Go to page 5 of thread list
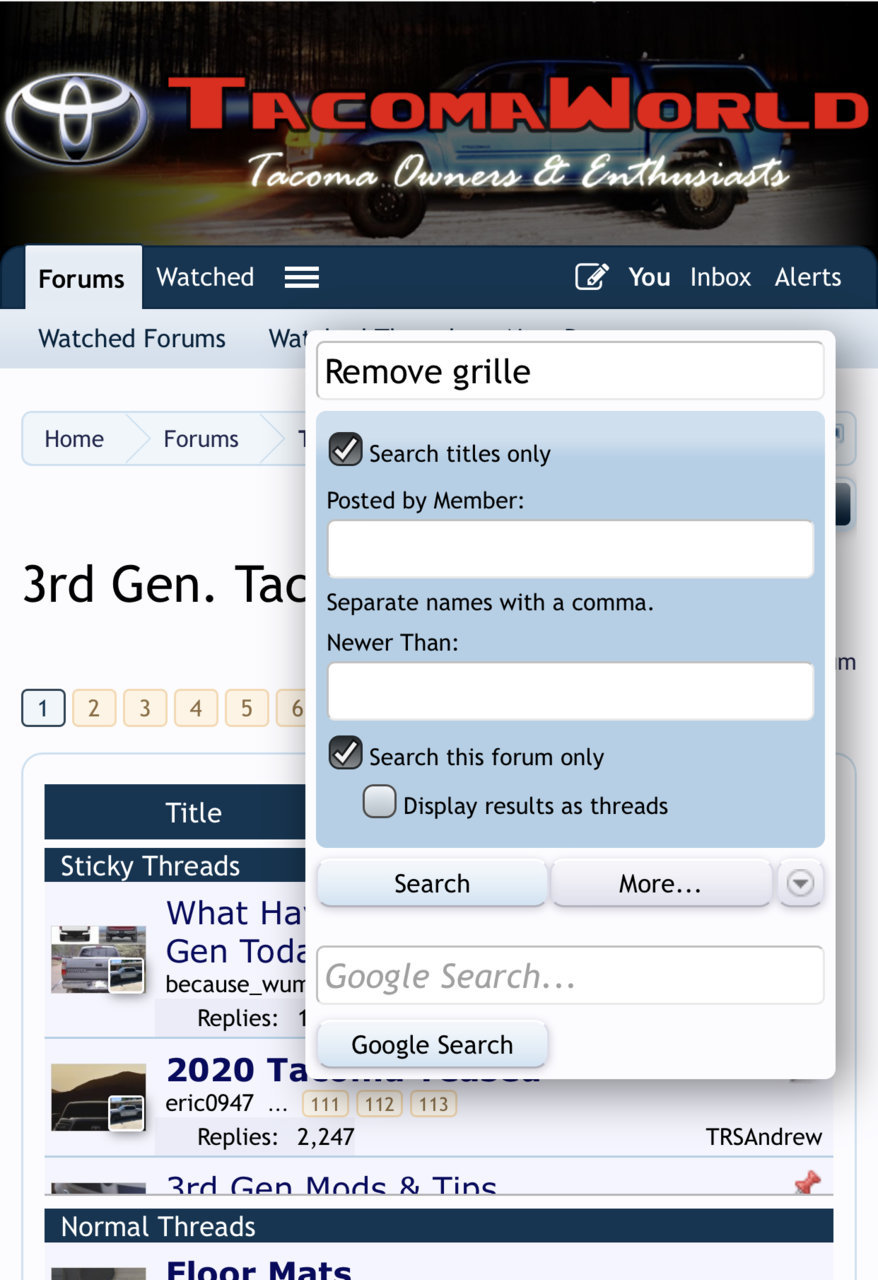The height and width of the screenshot is (1280, 878). [246, 708]
